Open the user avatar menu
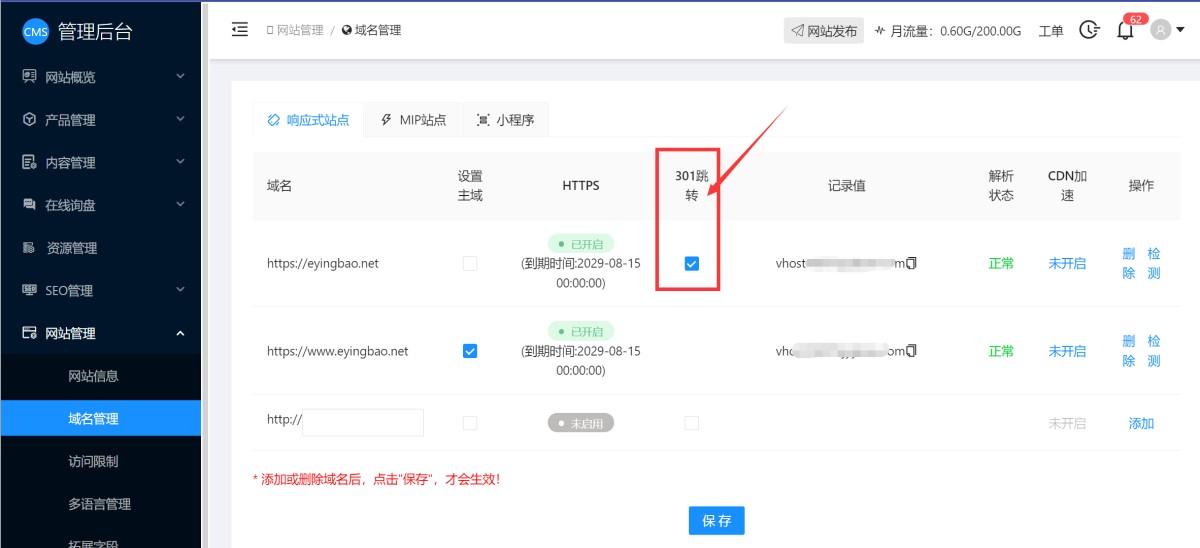Image resolution: width=1200 pixels, height=548 pixels. (1166, 30)
